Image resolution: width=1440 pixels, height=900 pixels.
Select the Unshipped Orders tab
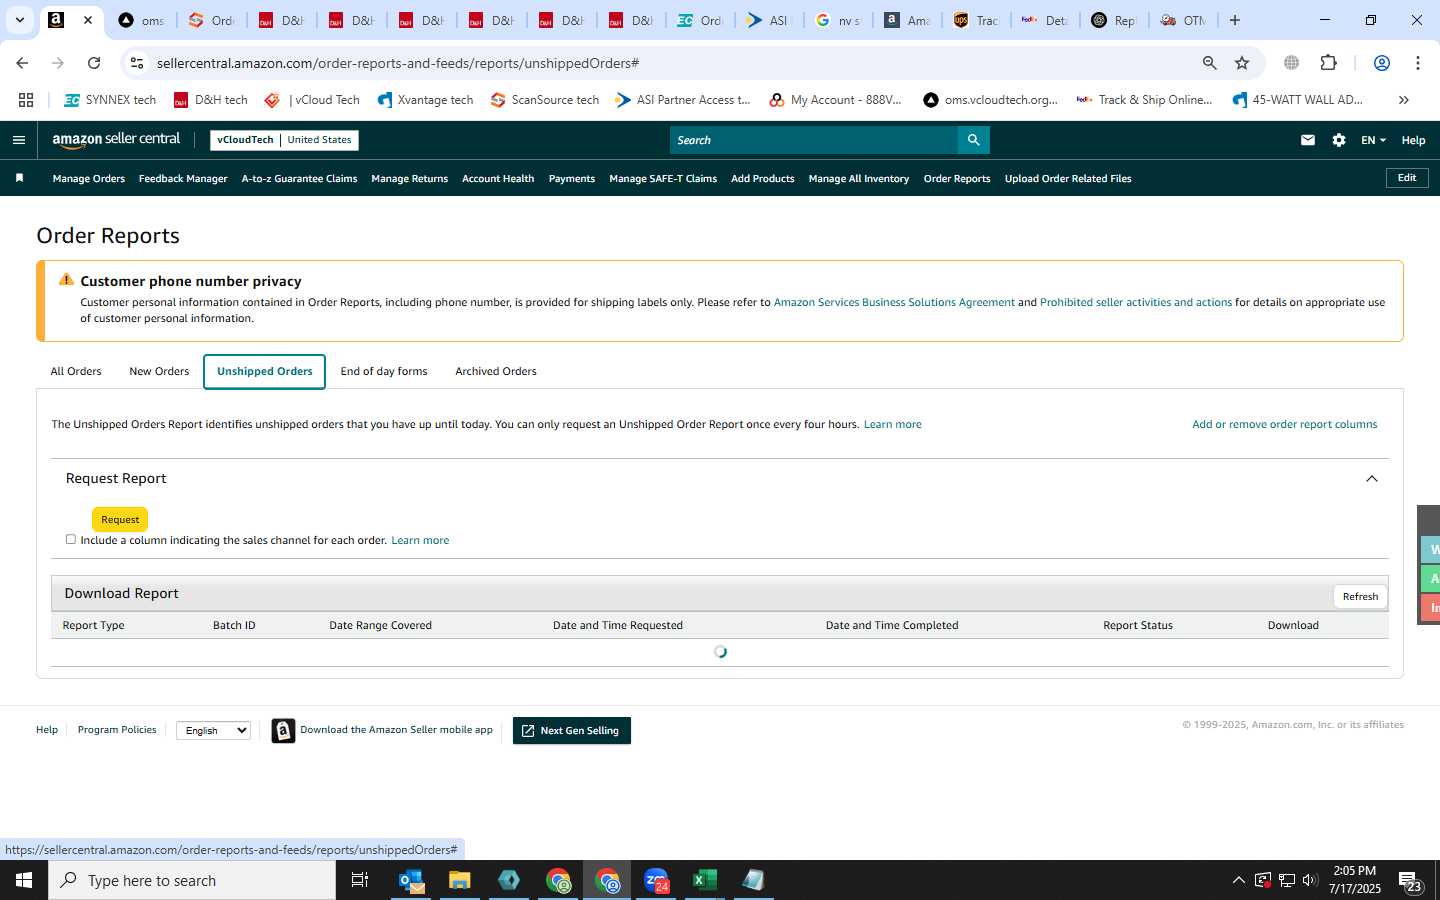point(264,371)
